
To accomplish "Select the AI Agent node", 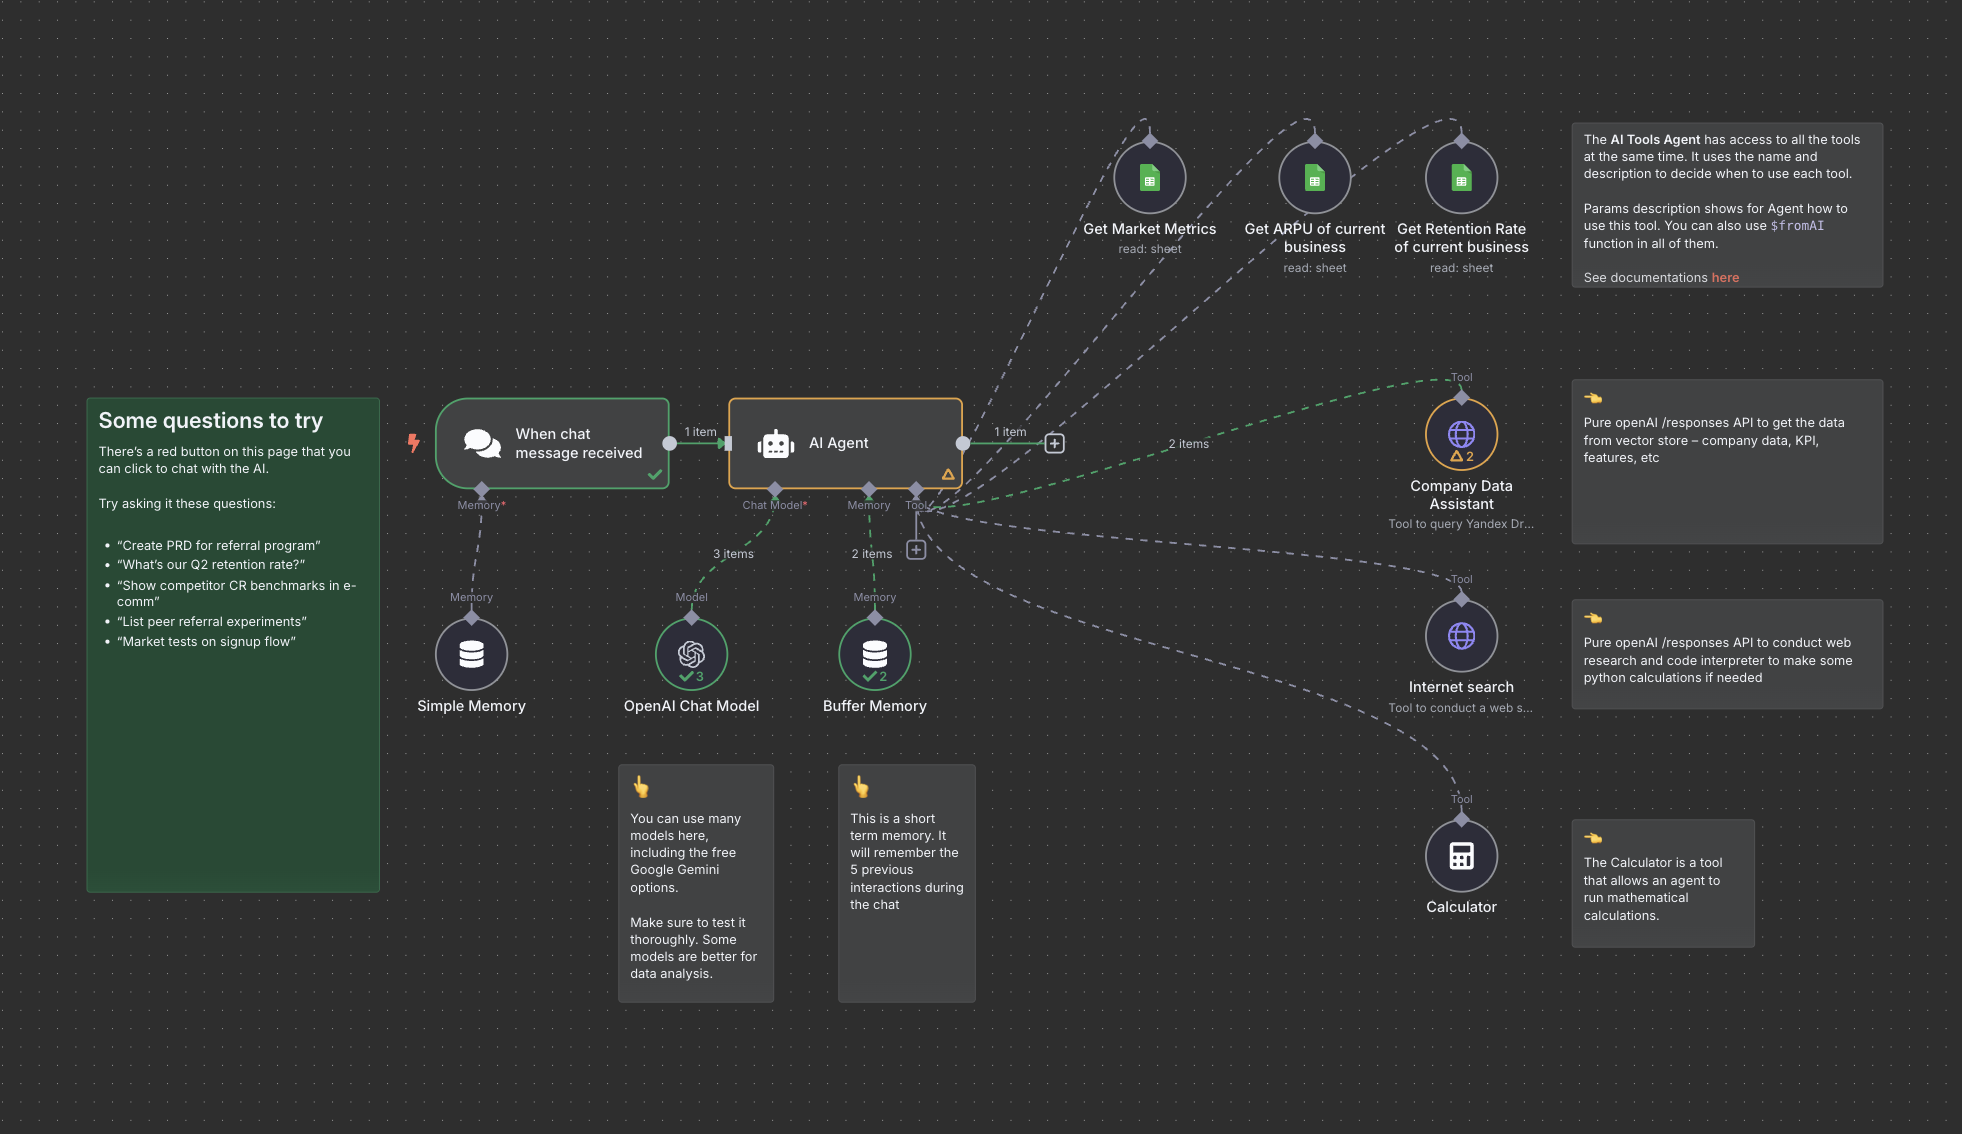I will coord(845,443).
